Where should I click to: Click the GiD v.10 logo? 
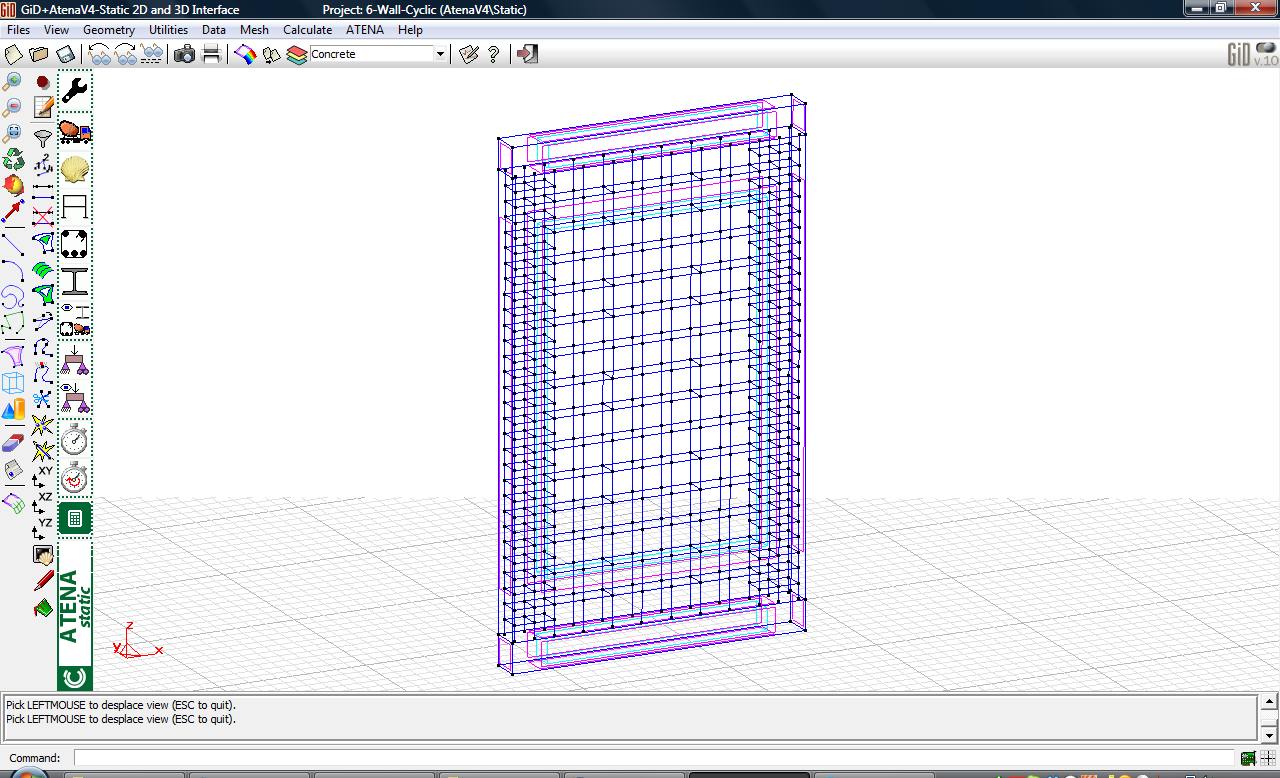tap(1252, 54)
